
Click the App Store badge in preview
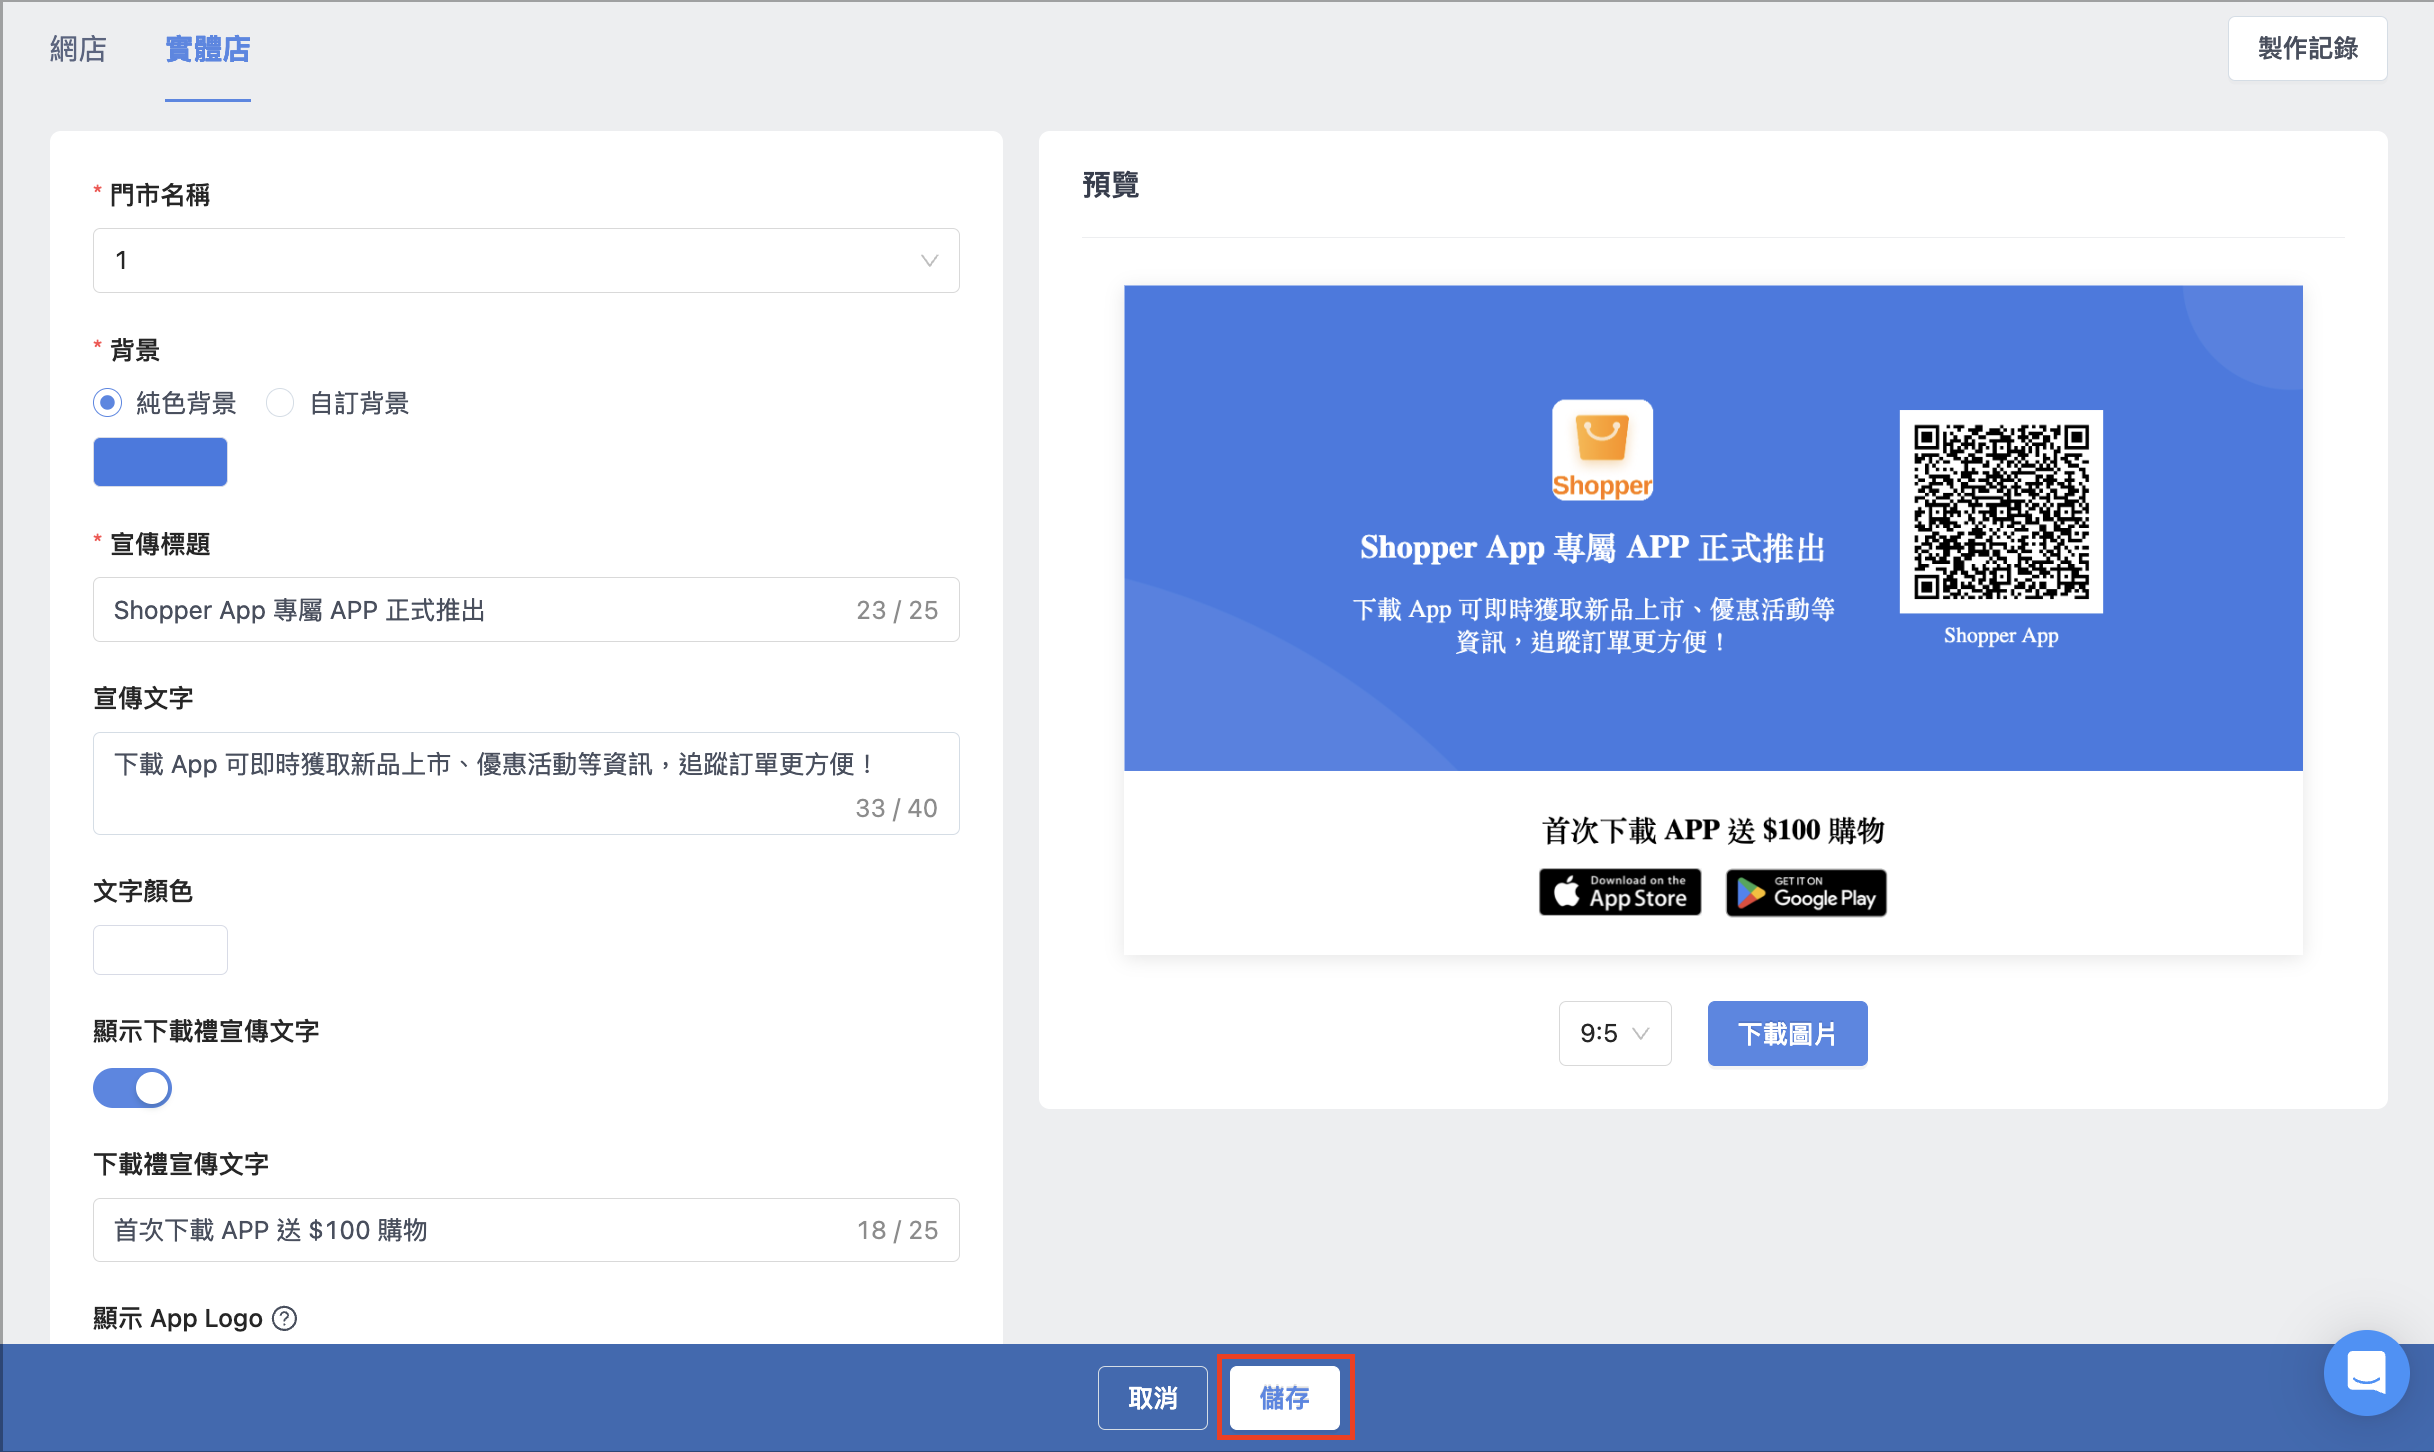click(x=1620, y=892)
